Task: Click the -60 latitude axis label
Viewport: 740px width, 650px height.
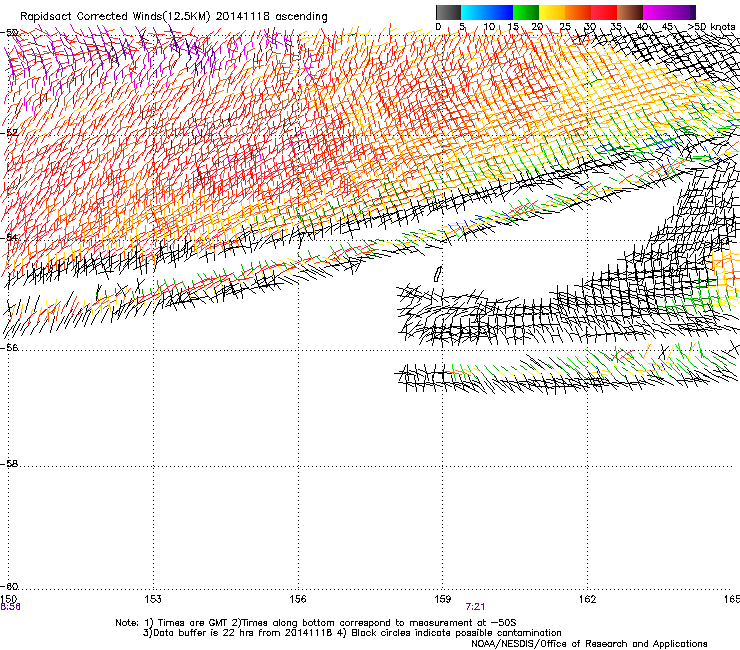Action: (9, 586)
